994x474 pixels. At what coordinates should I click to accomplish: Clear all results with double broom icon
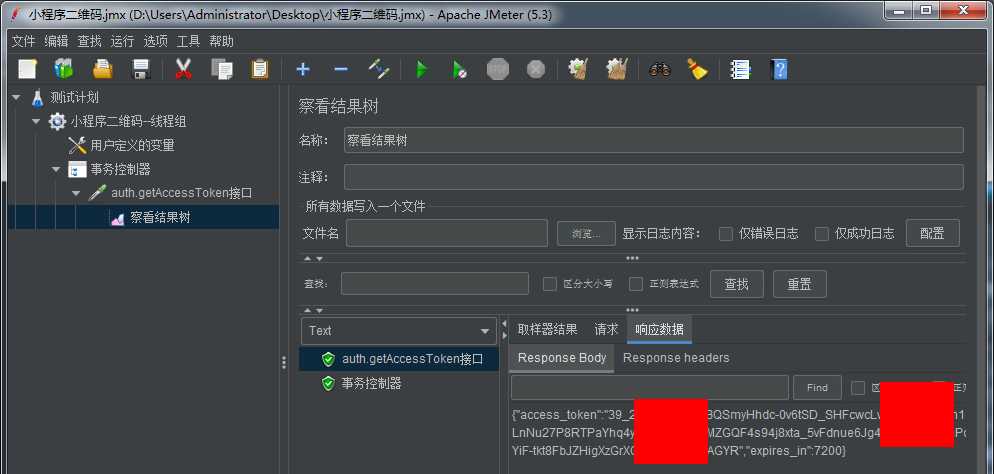(616, 68)
